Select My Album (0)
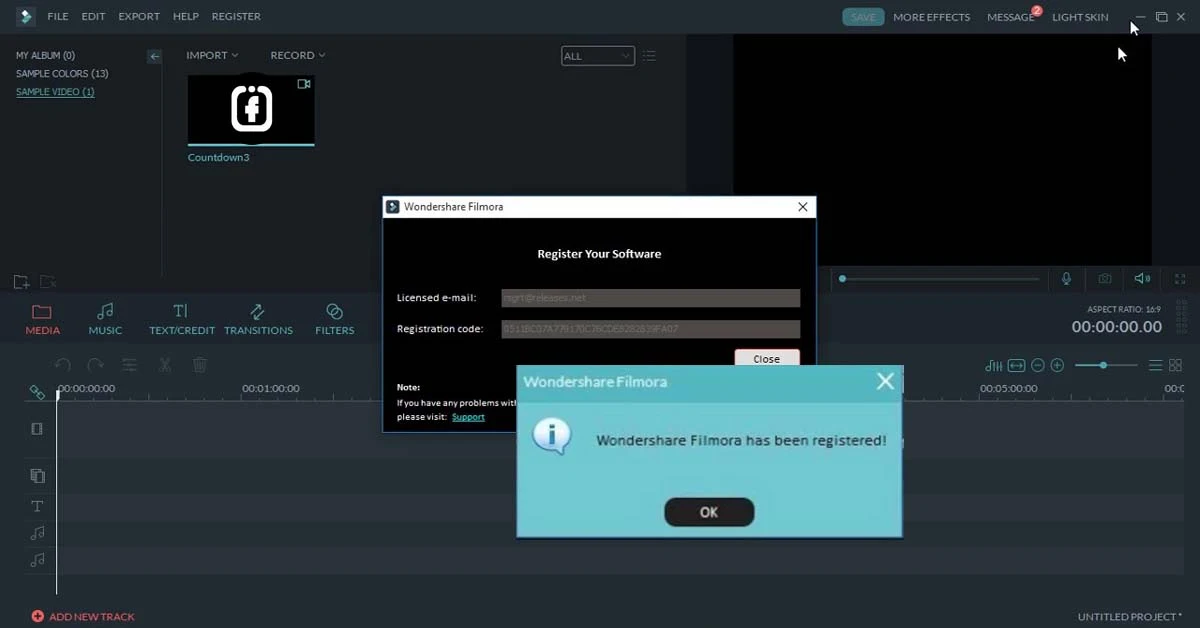 (45, 56)
